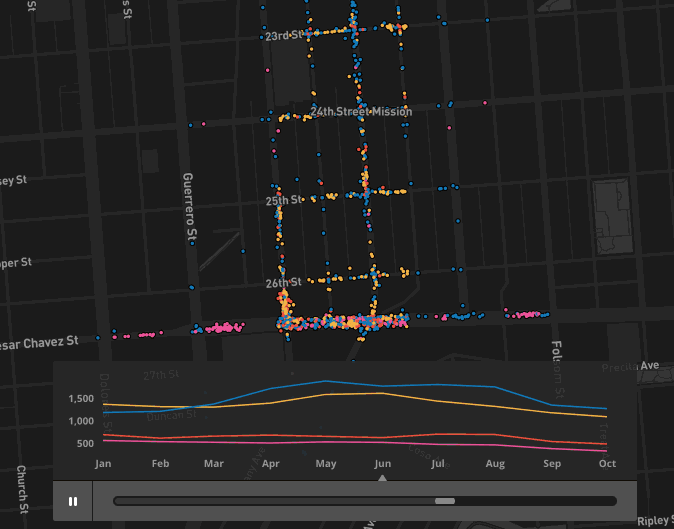Click the 25th St map label
Image resolution: width=674 pixels, height=529 pixels.
(x=284, y=200)
